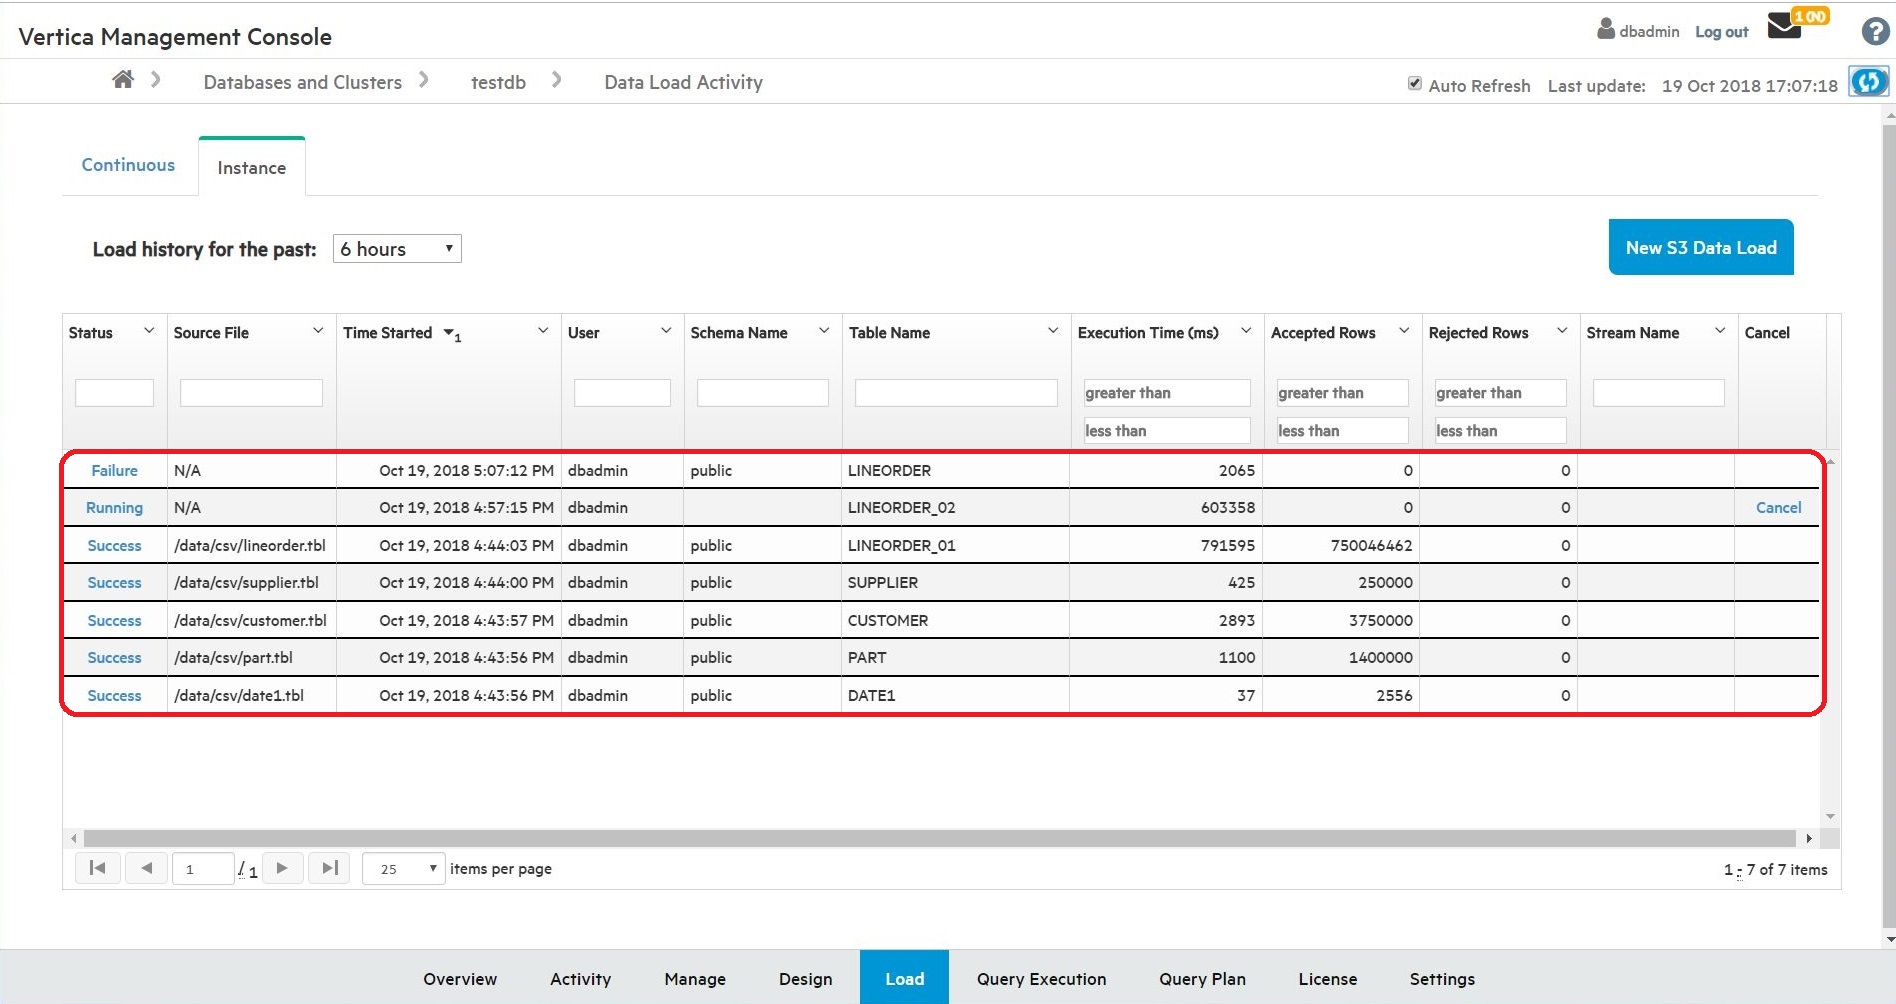Open the help question mark icon
Image resolution: width=1896 pixels, height=1004 pixels.
coord(1875,32)
